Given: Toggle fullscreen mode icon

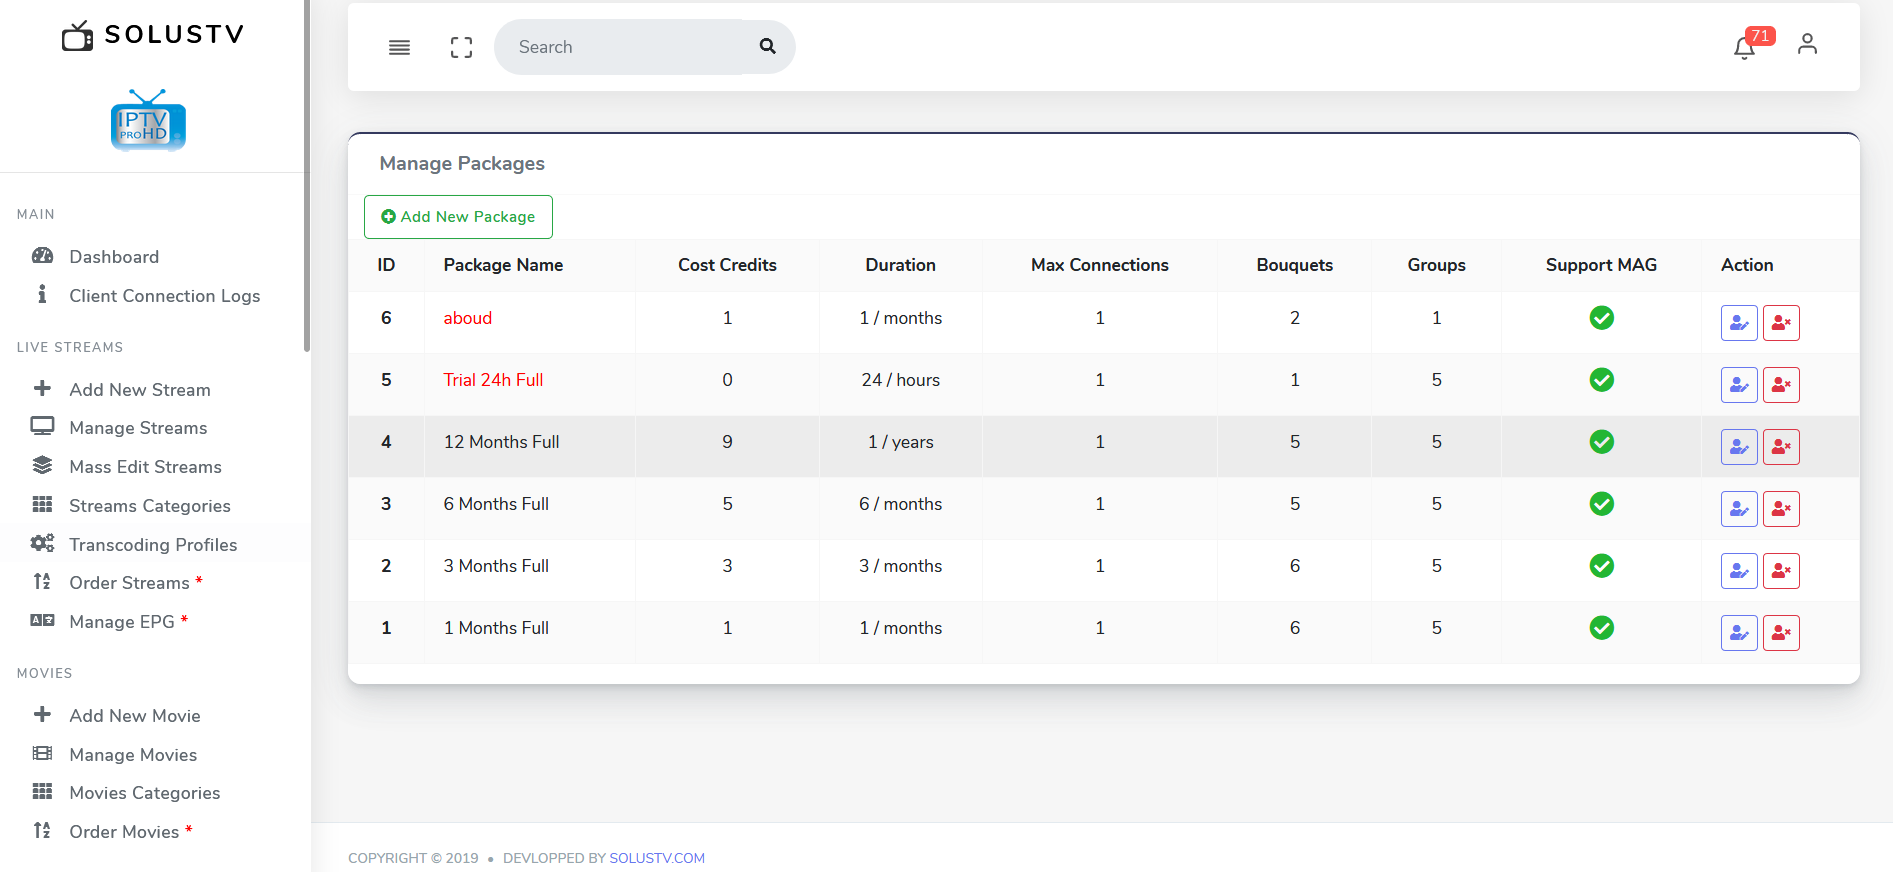Looking at the screenshot, I should pos(461,47).
